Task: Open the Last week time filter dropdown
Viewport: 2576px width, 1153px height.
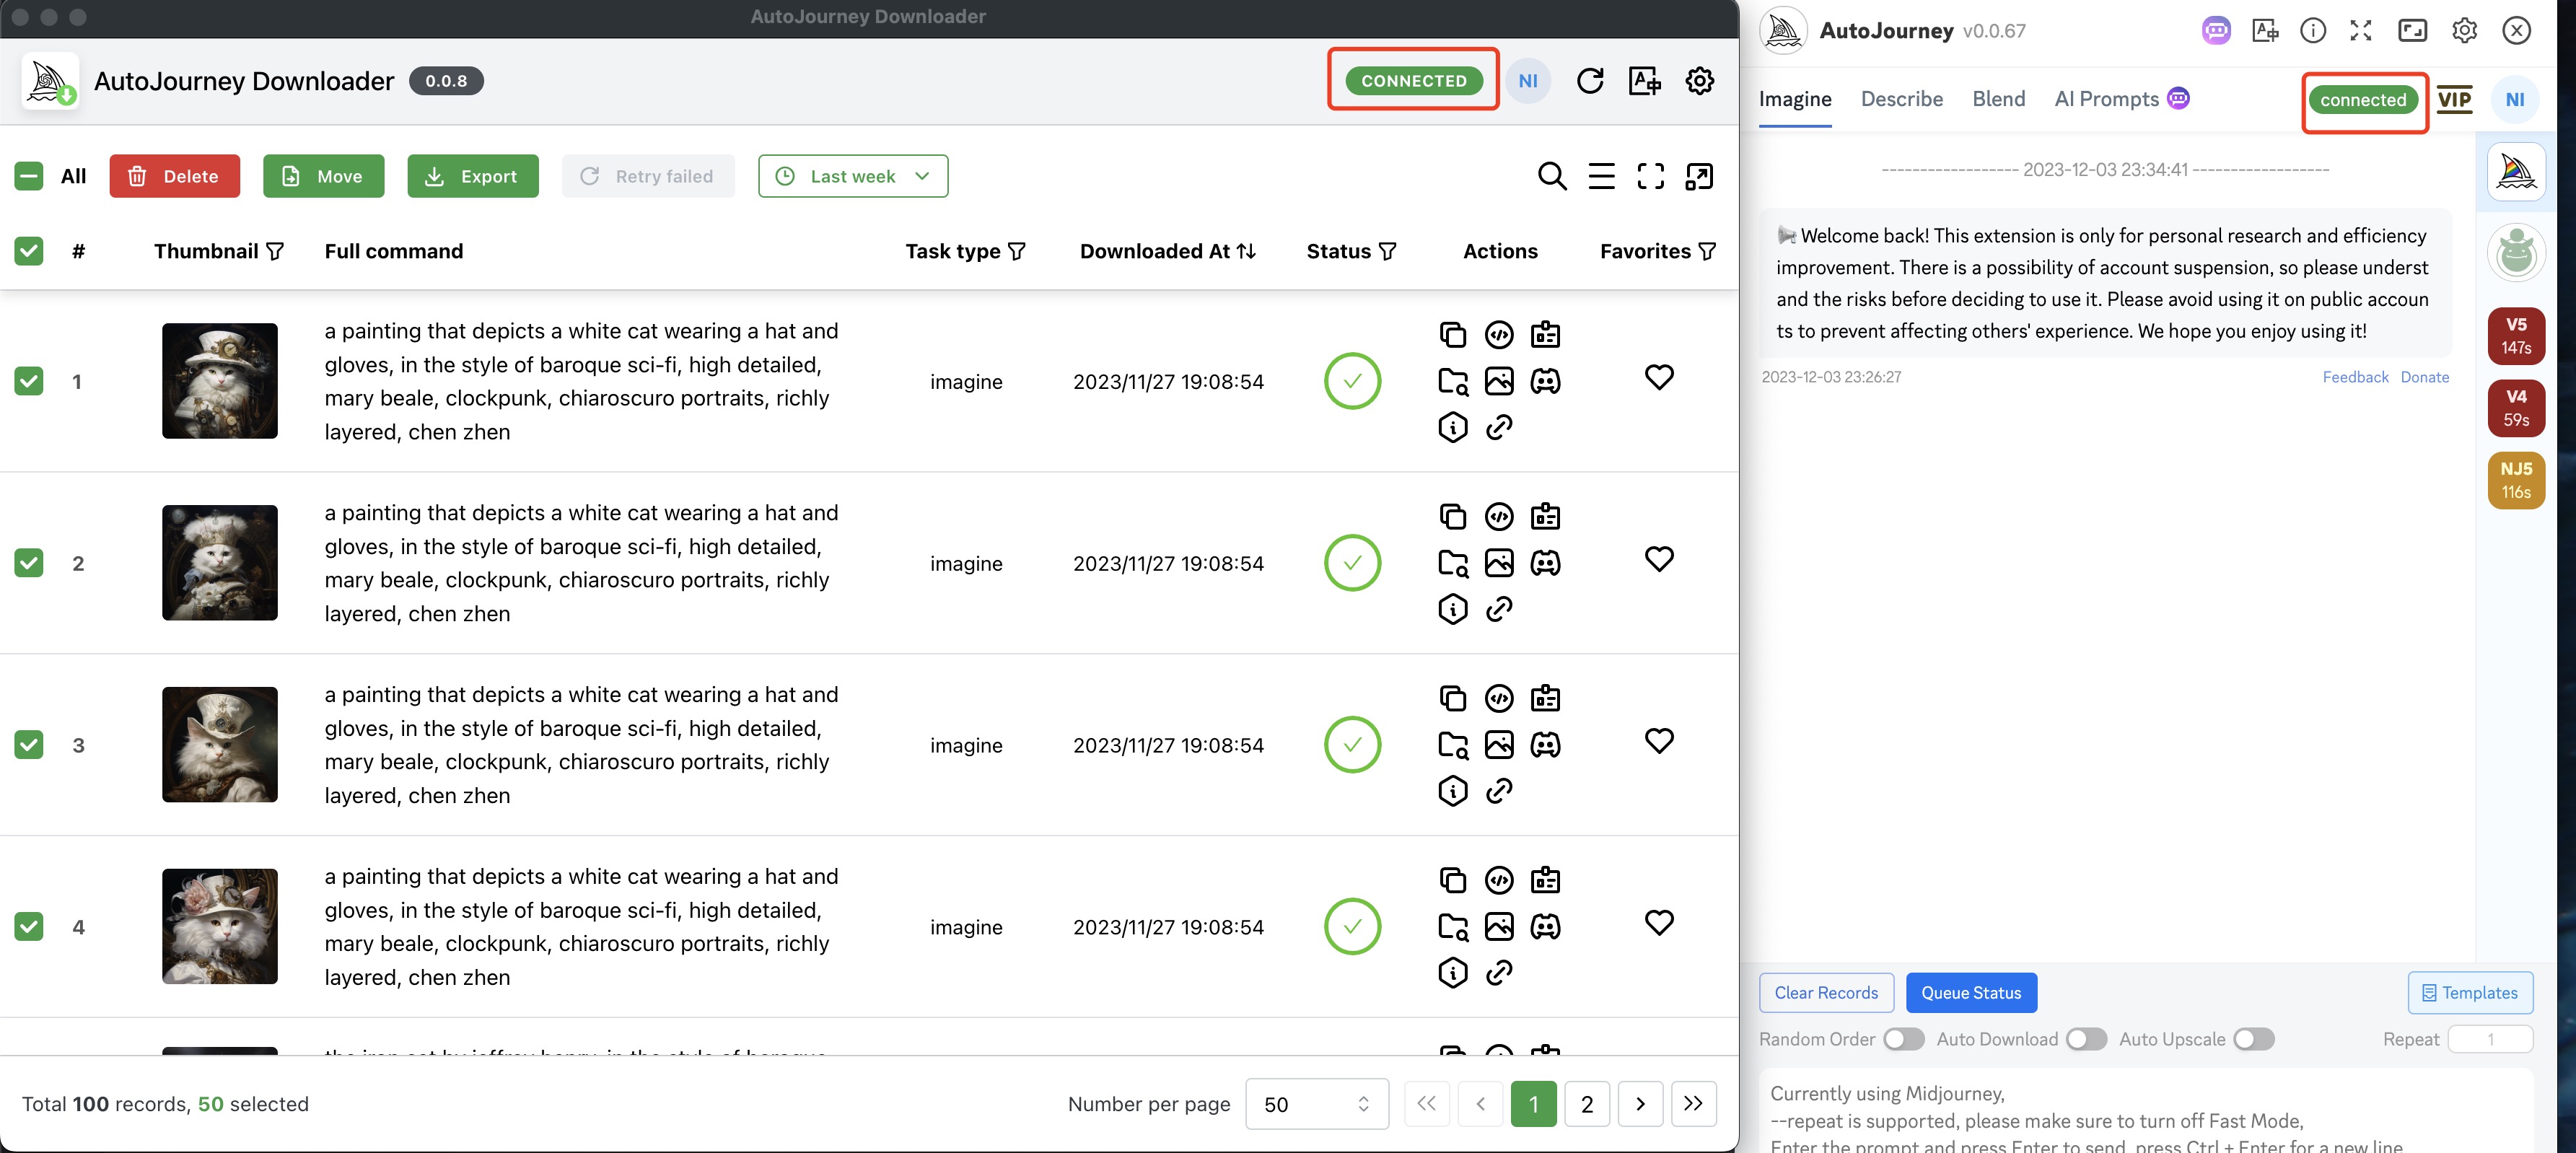Action: pos(852,176)
